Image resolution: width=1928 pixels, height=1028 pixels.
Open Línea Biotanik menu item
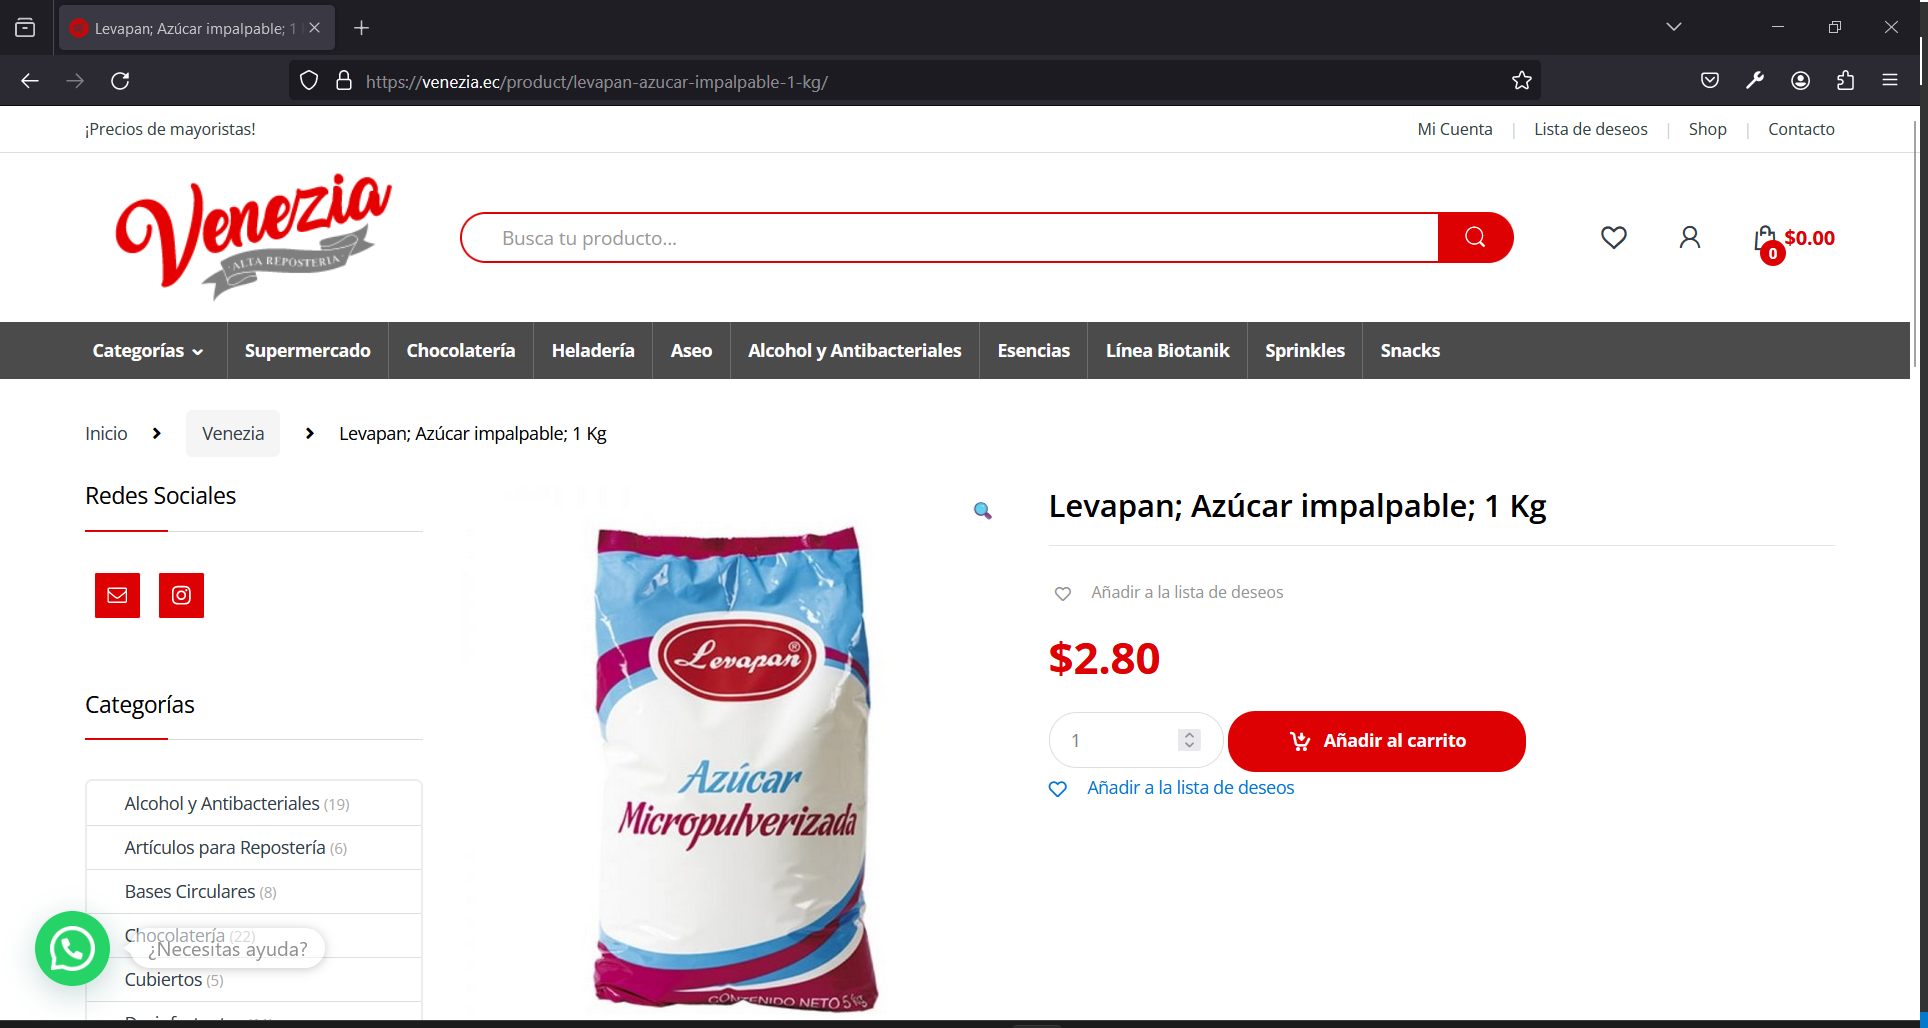tap(1167, 350)
